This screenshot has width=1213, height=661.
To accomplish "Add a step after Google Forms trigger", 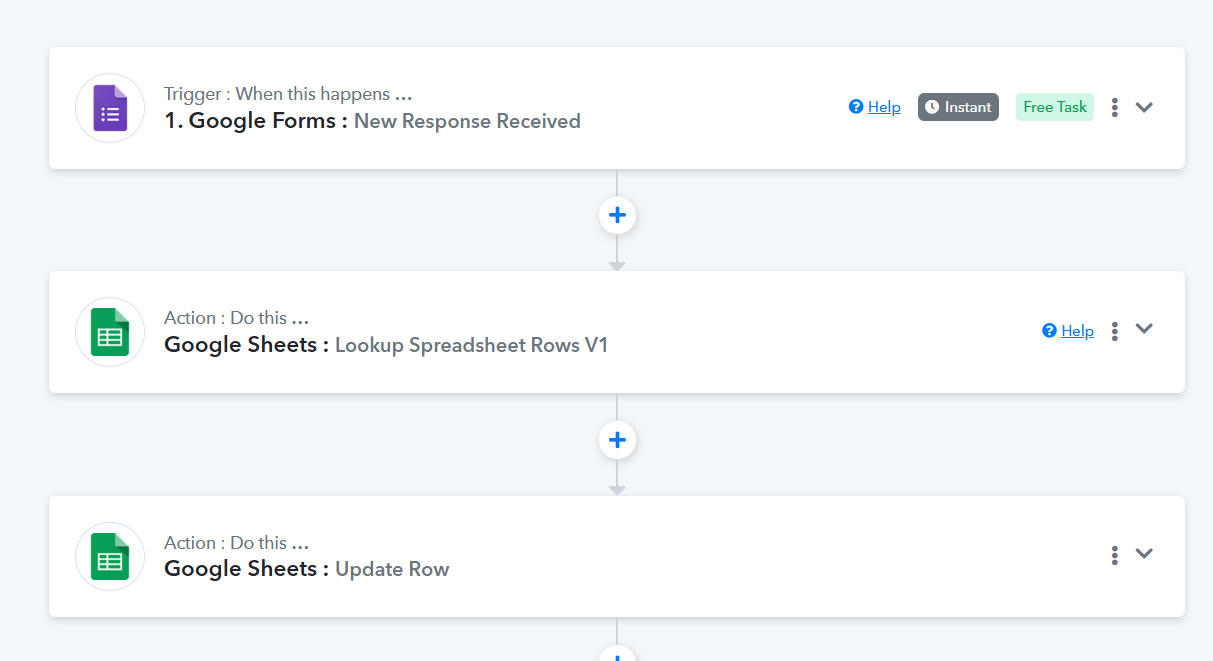I will [617, 215].
